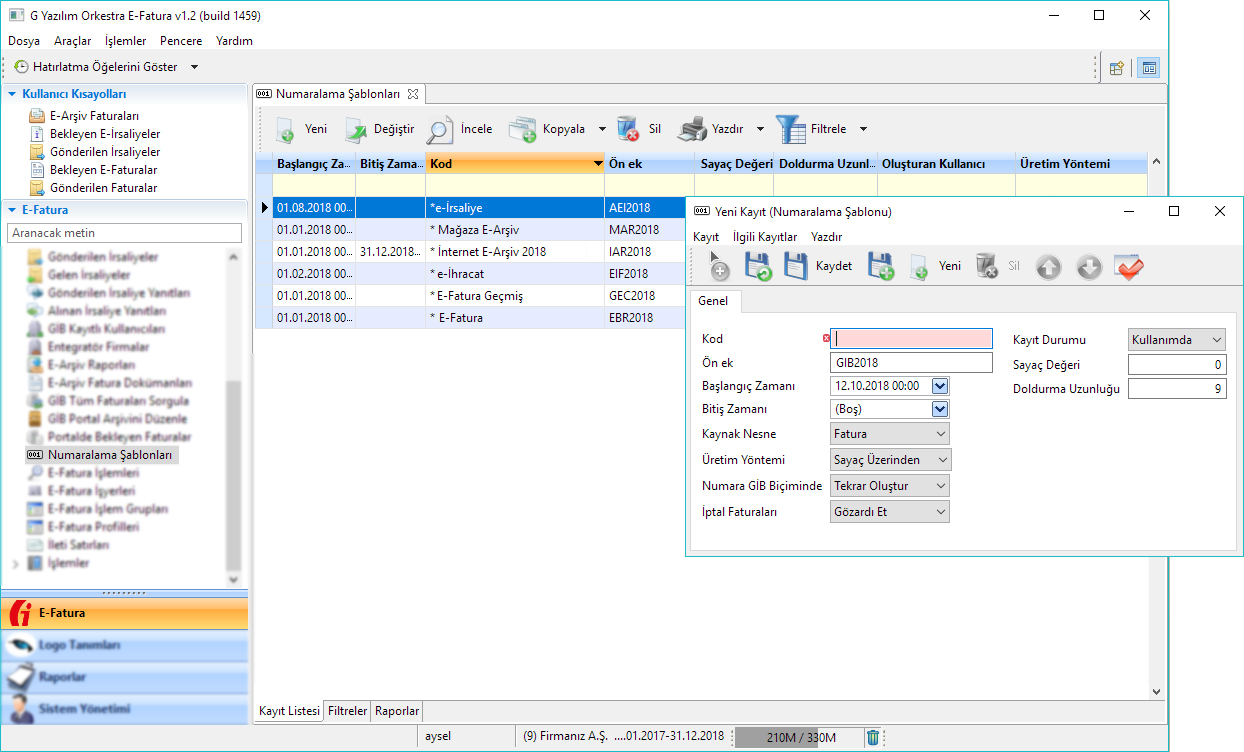The width and height of the screenshot is (1244, 752).
Task: Expand the Üretim Yöntemi dropdown
Action: (891, 460)
